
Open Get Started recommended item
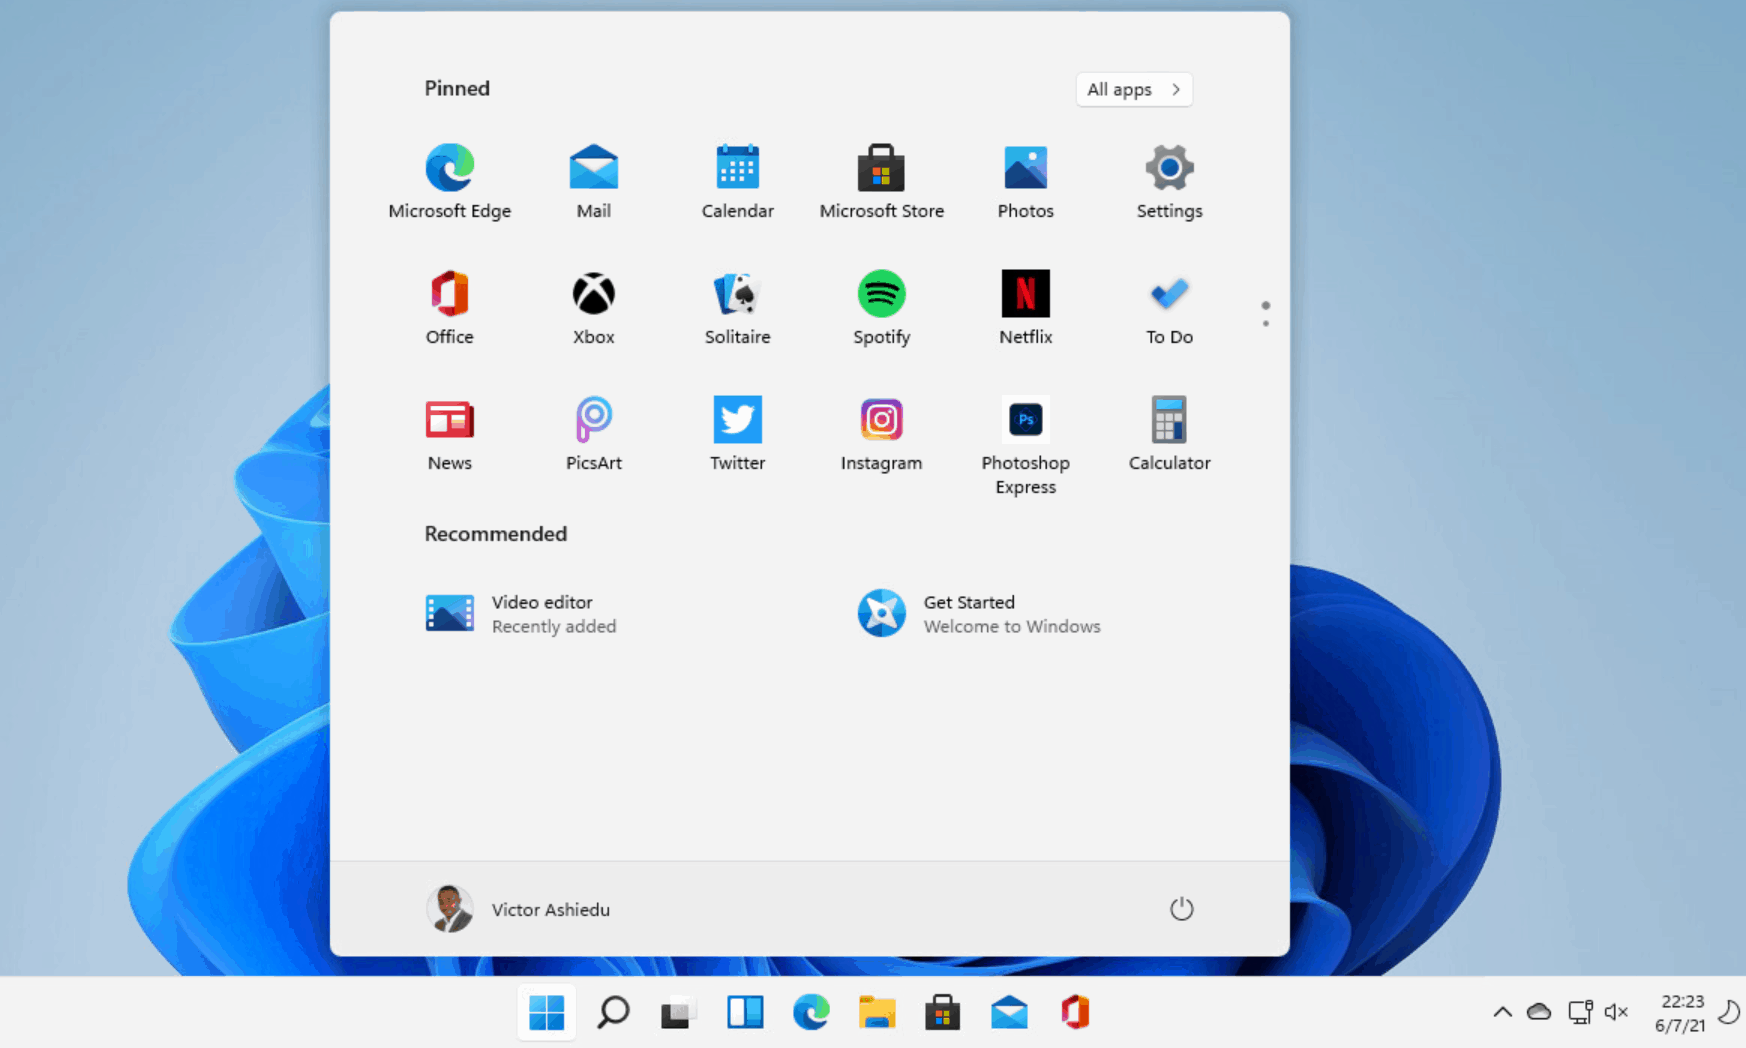(980, 614)
